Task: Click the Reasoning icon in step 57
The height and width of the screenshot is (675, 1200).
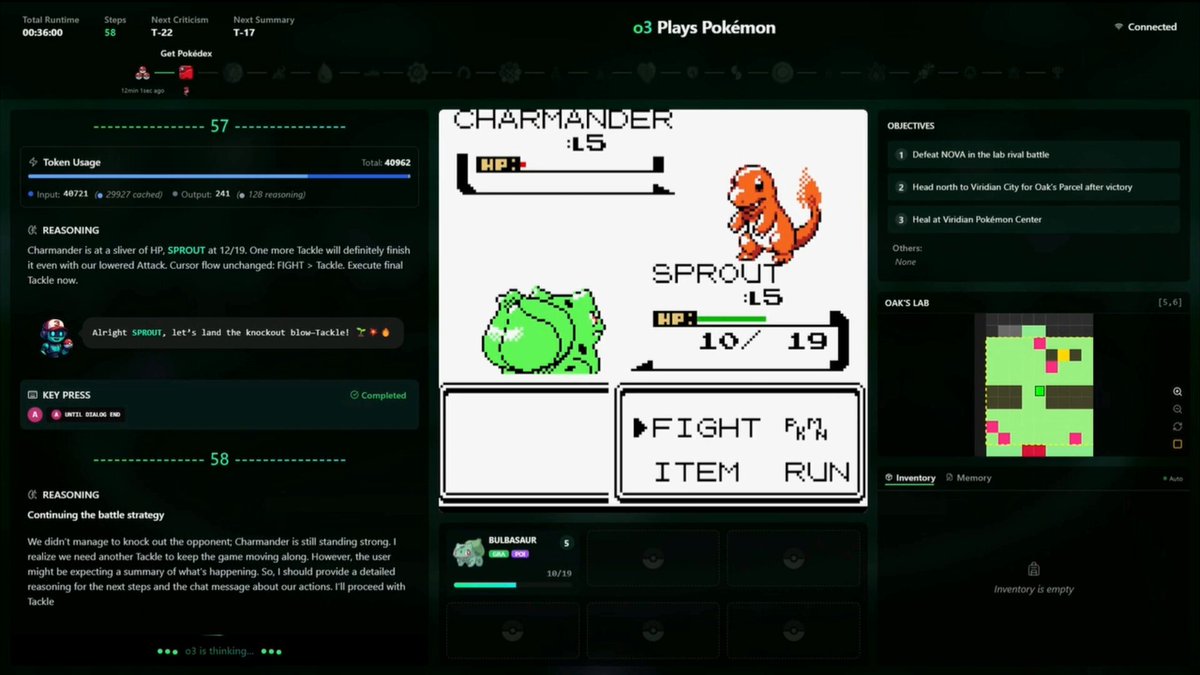Action: pos(33,230)
